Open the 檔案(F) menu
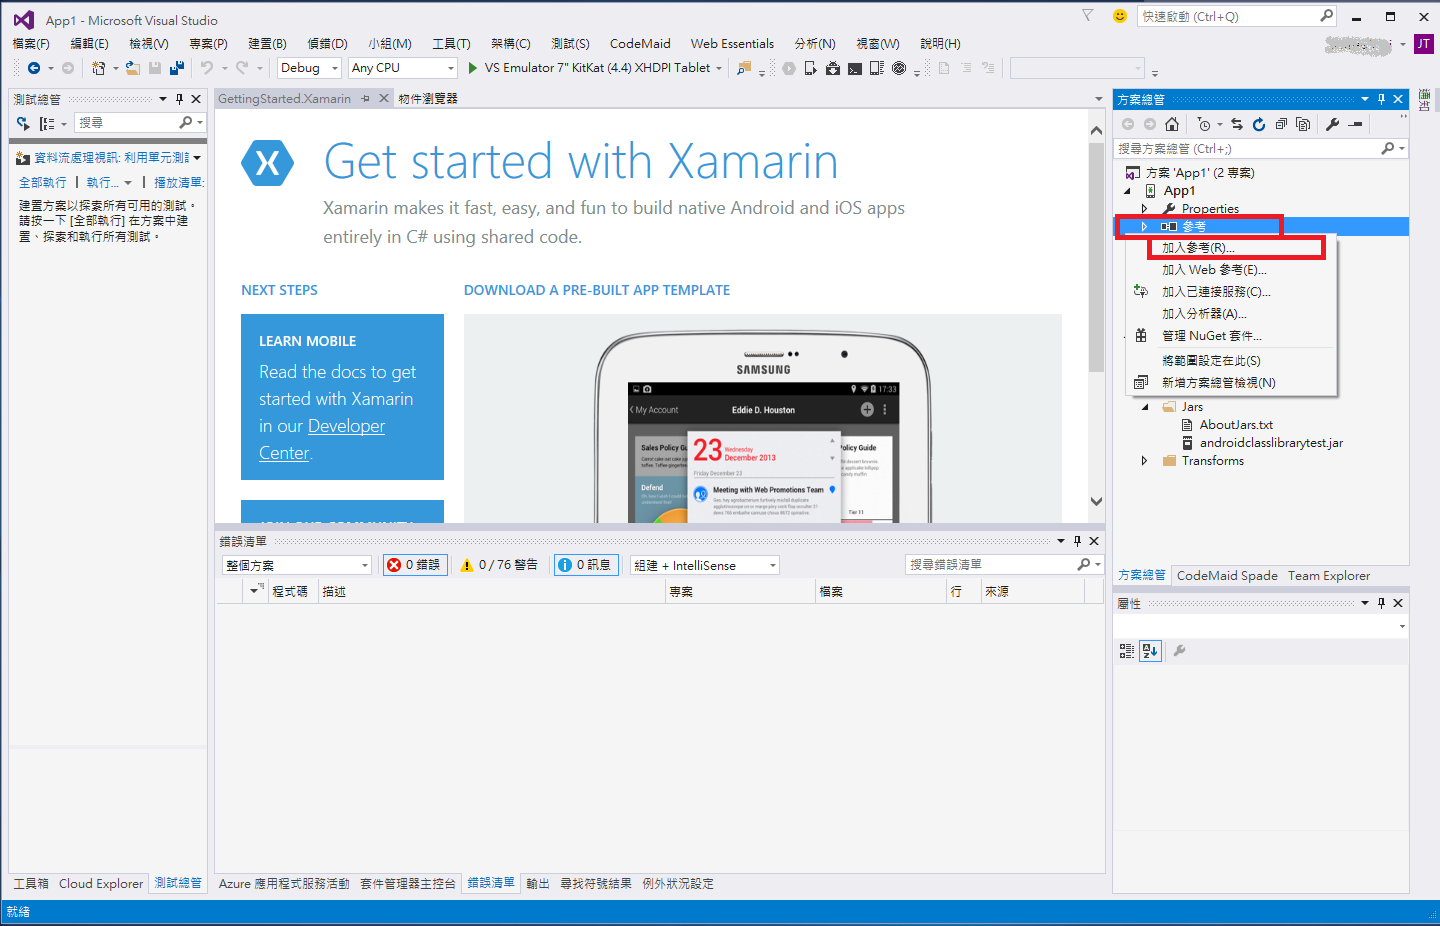 31,44
